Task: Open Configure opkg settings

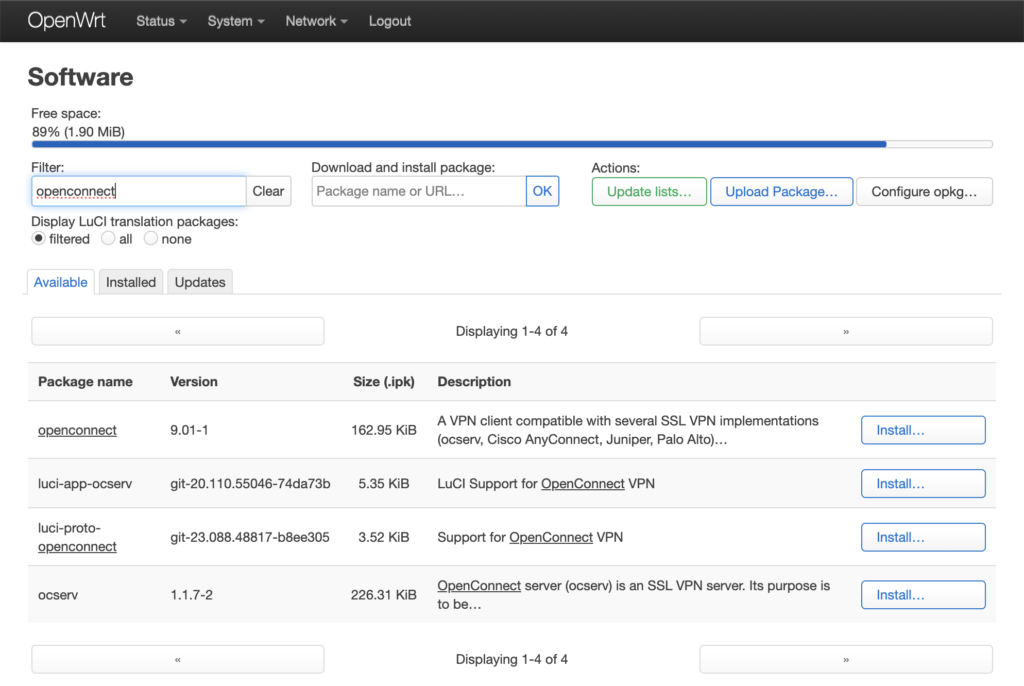Action: [x=924, y=192]
